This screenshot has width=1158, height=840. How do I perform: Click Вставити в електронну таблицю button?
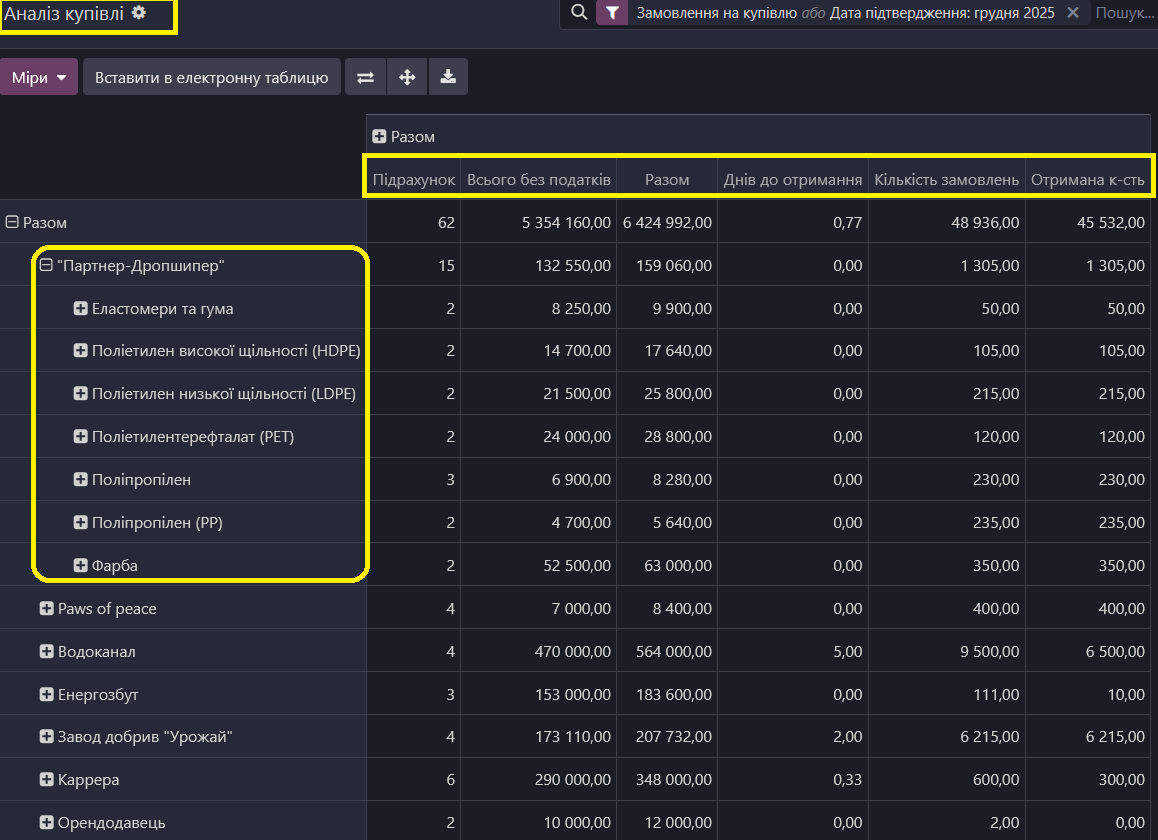[211, 77]
